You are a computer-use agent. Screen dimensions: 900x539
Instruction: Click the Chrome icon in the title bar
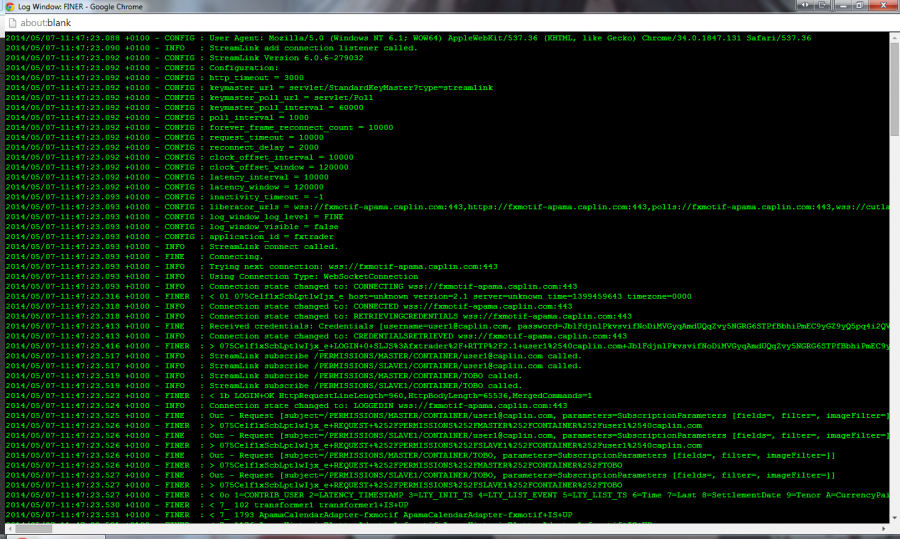(10, 7)
